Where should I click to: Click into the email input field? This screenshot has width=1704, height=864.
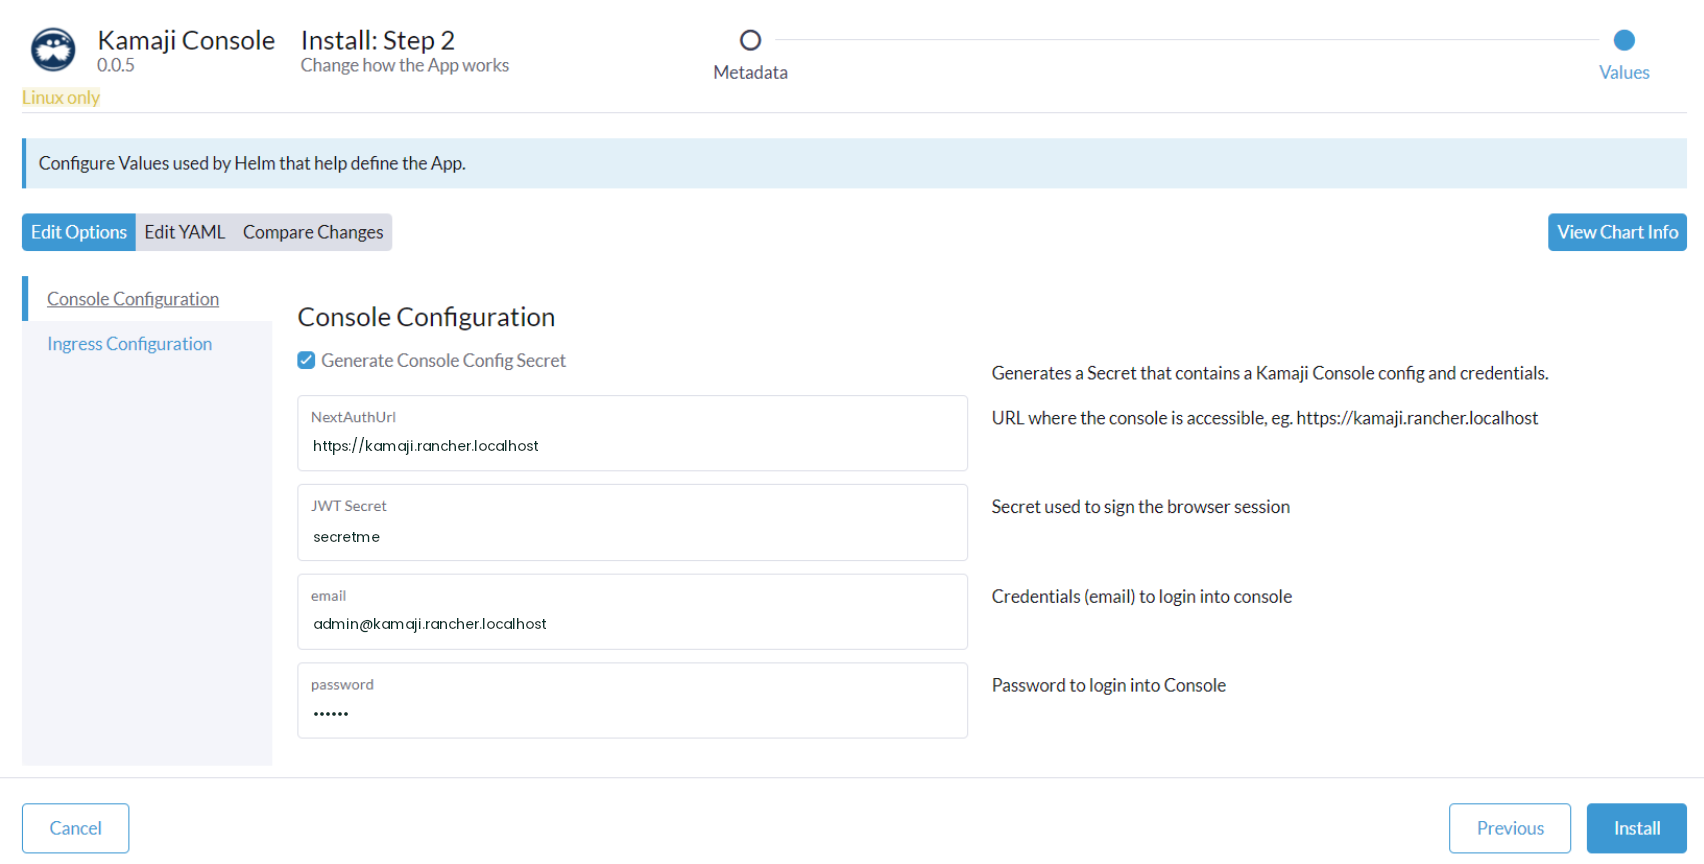pos(632,611)
